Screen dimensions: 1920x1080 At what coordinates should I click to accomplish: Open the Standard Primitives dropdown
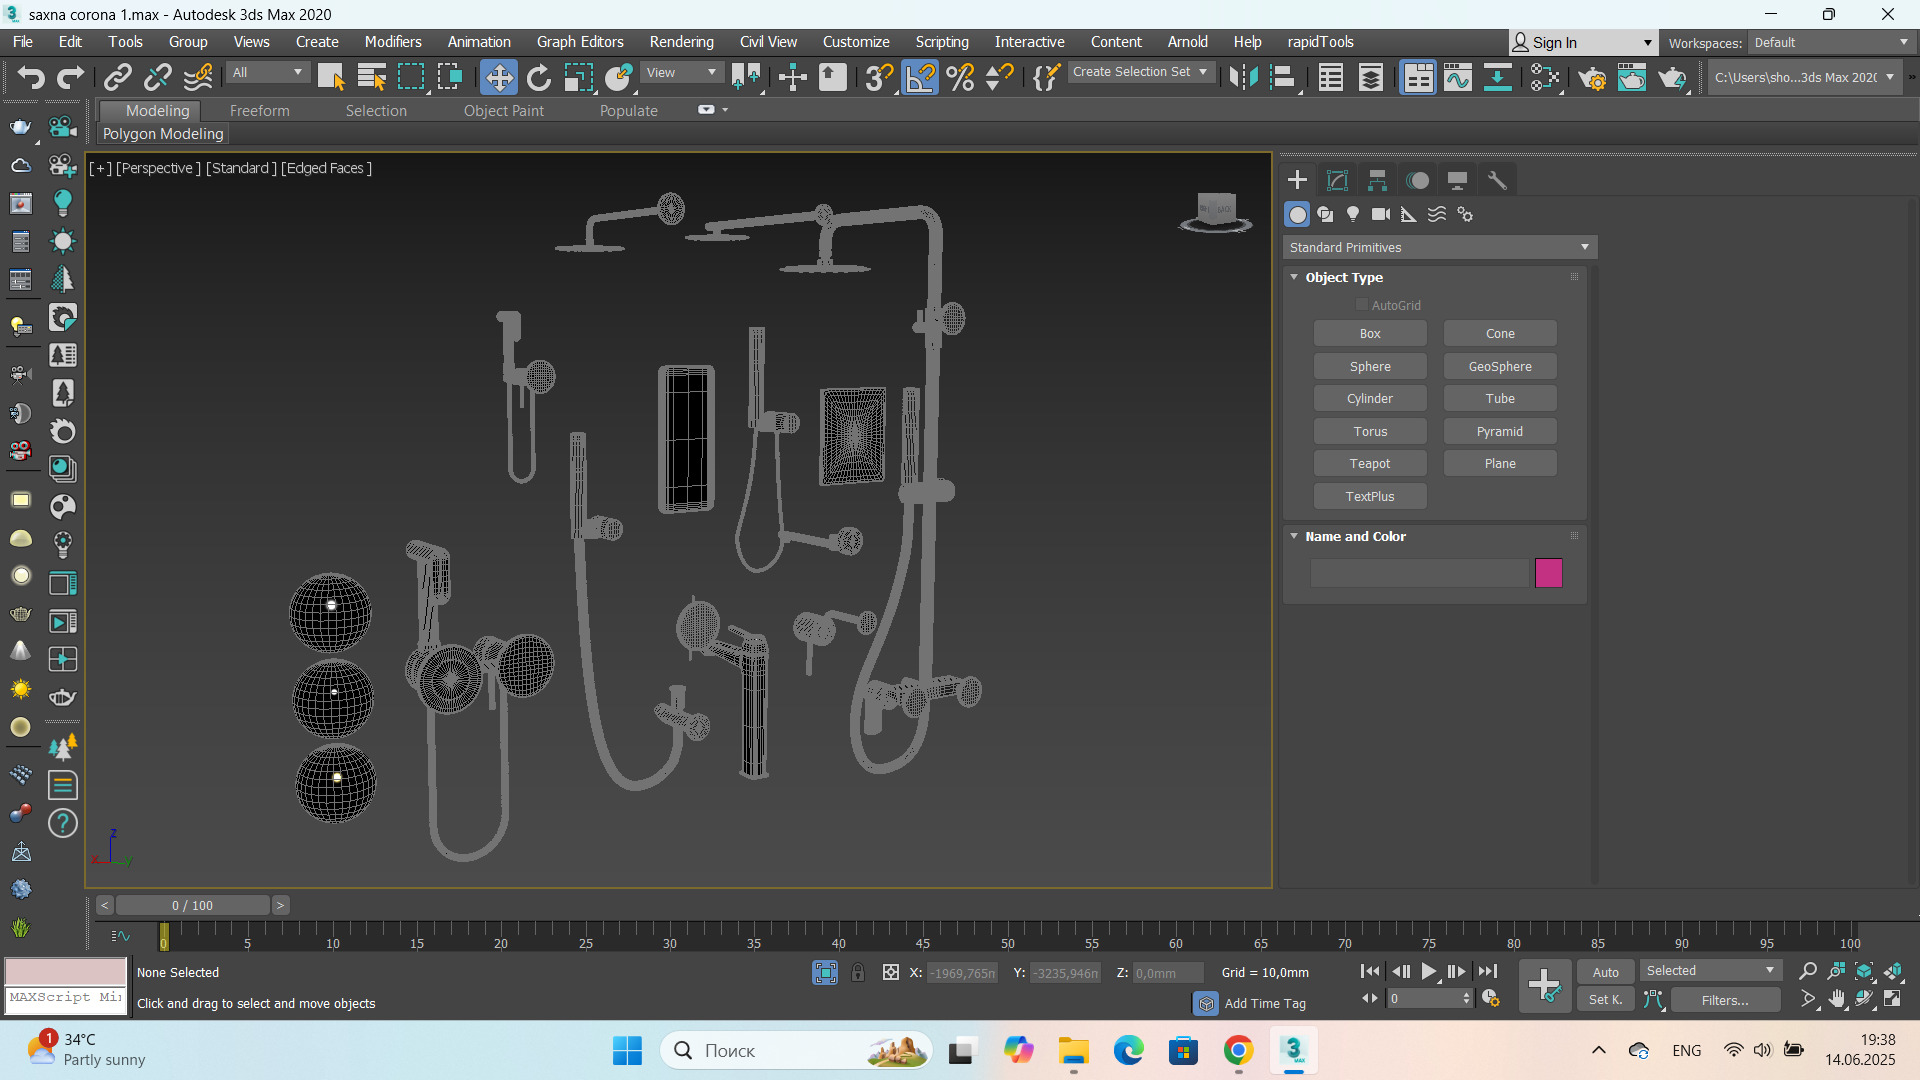pos(1439,247)
